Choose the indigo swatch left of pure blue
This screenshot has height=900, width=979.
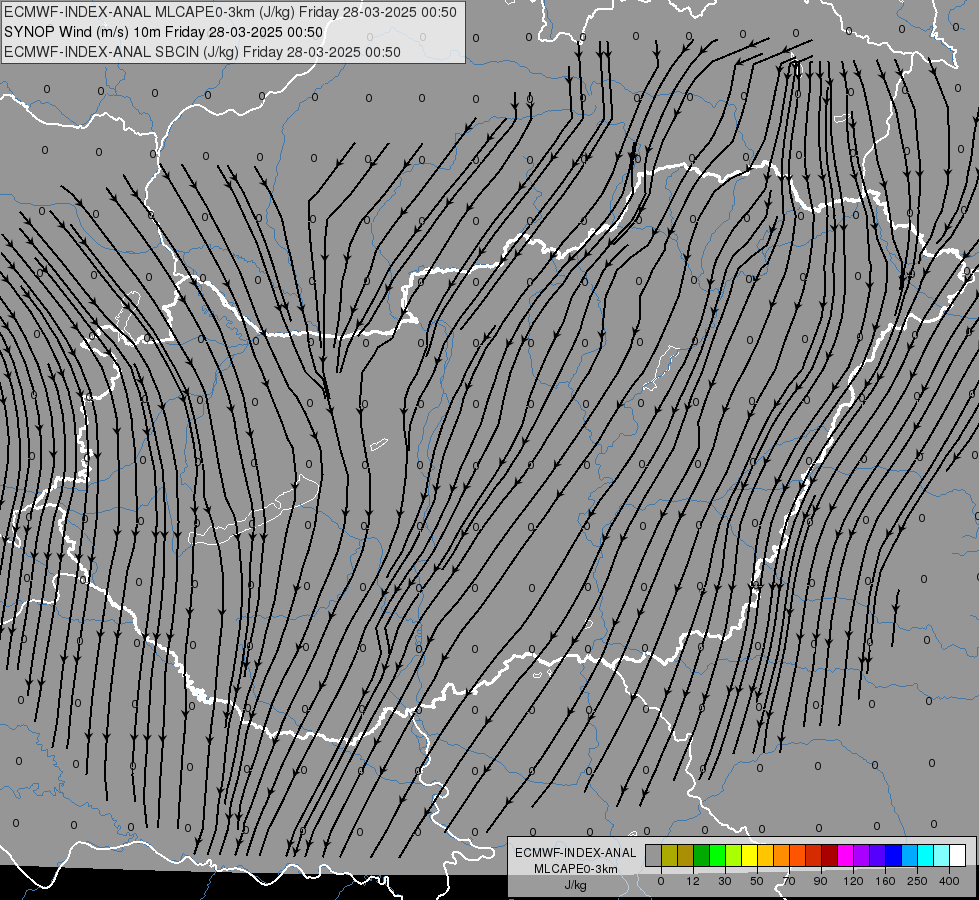coord(878,855)
